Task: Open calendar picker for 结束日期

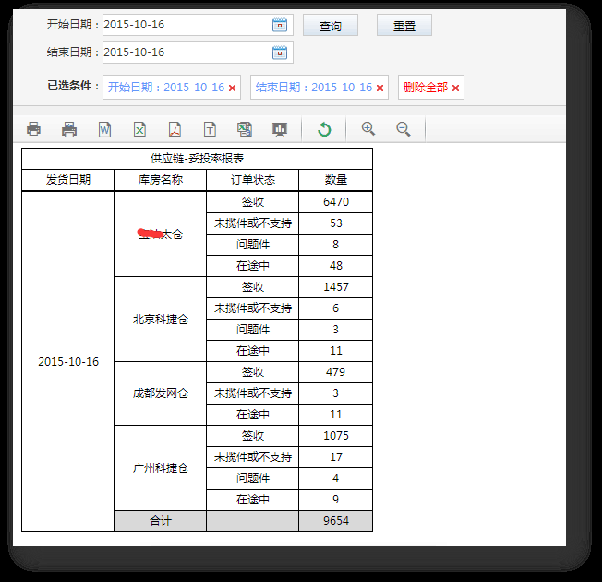Action: click(279, 52)
